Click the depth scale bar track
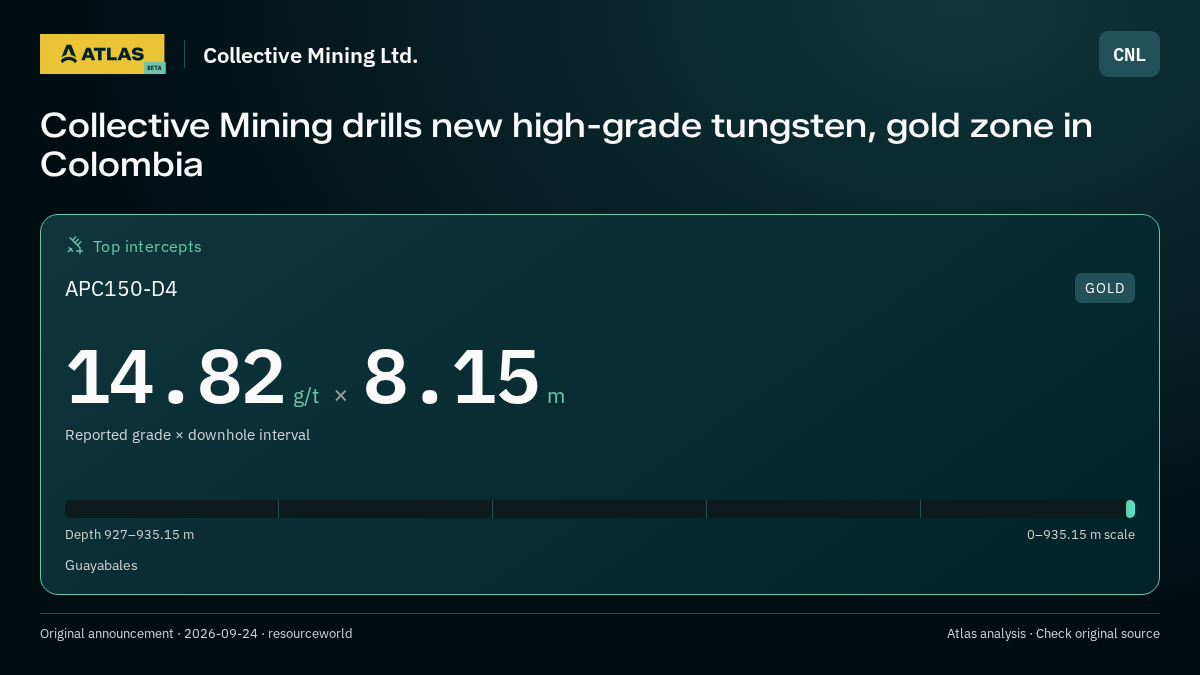 click(600, 509)
